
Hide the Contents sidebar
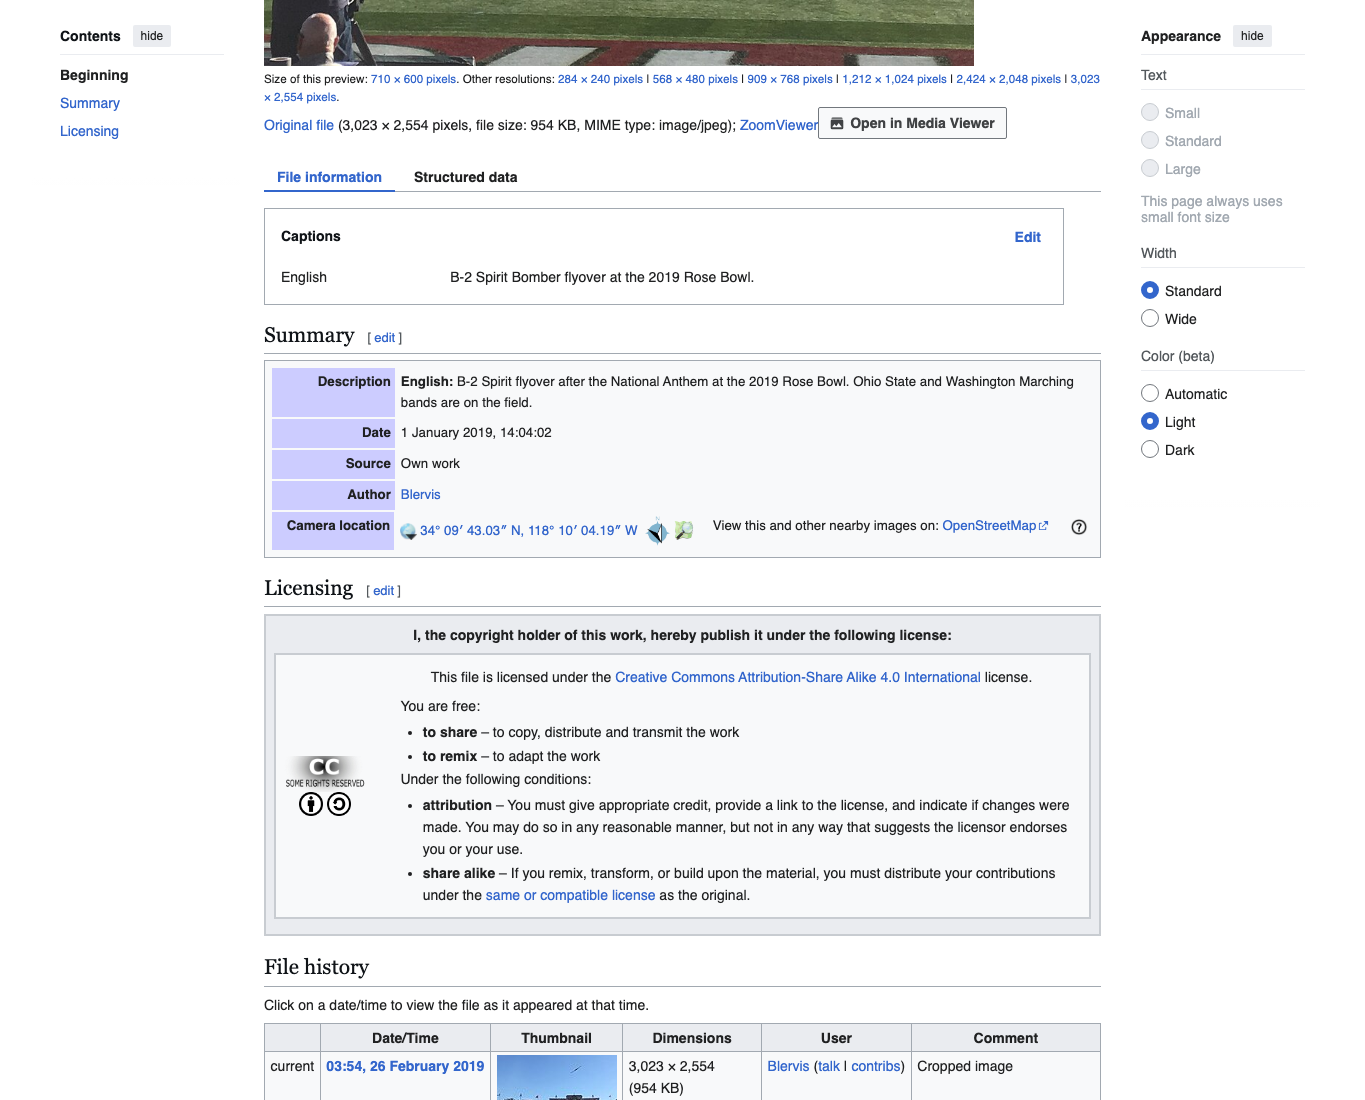point(152,36)
